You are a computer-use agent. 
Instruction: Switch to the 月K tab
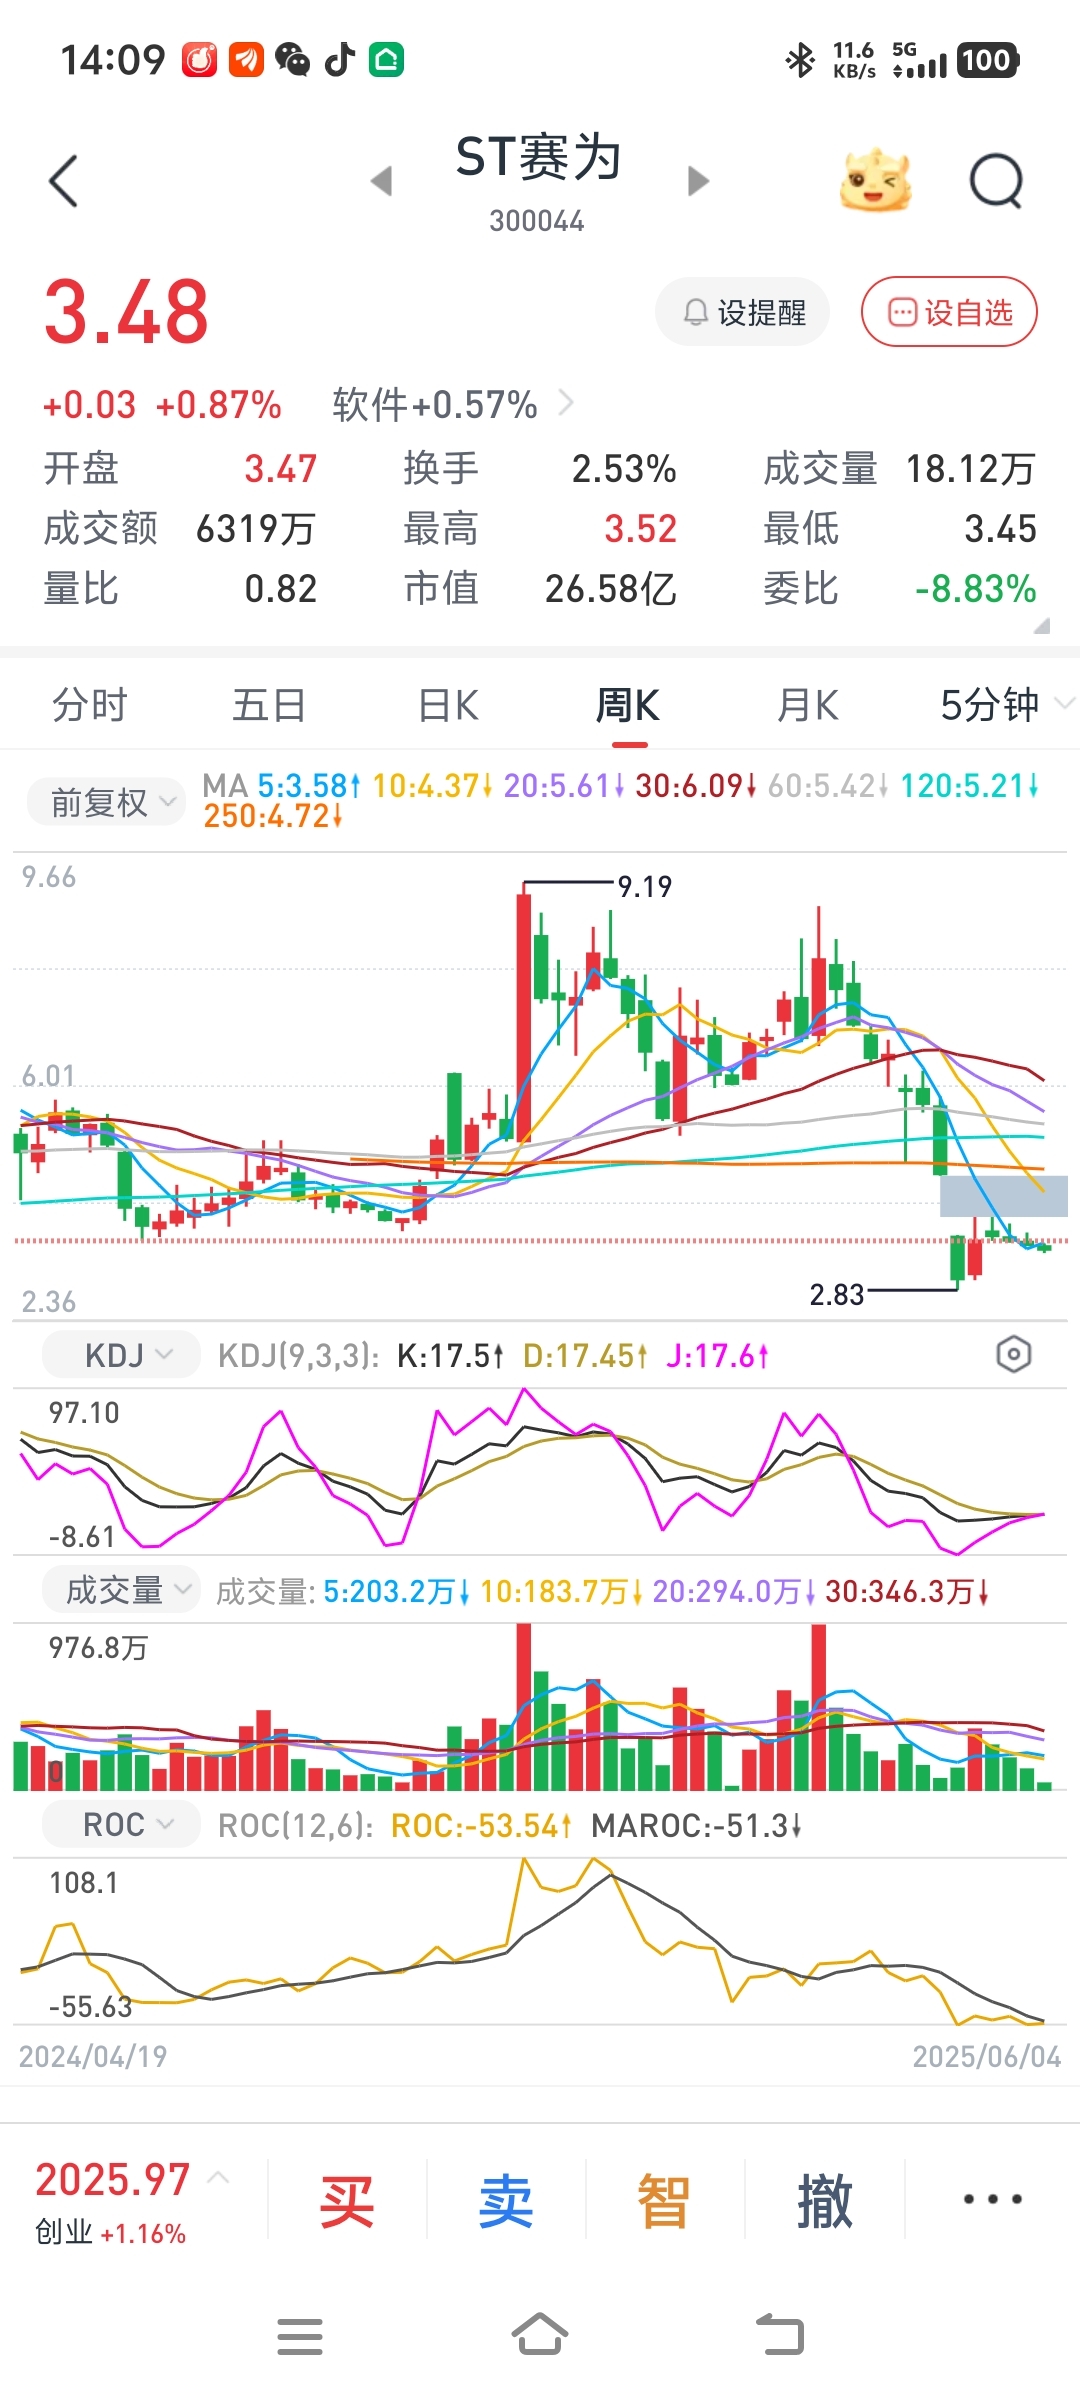(808, 705)
